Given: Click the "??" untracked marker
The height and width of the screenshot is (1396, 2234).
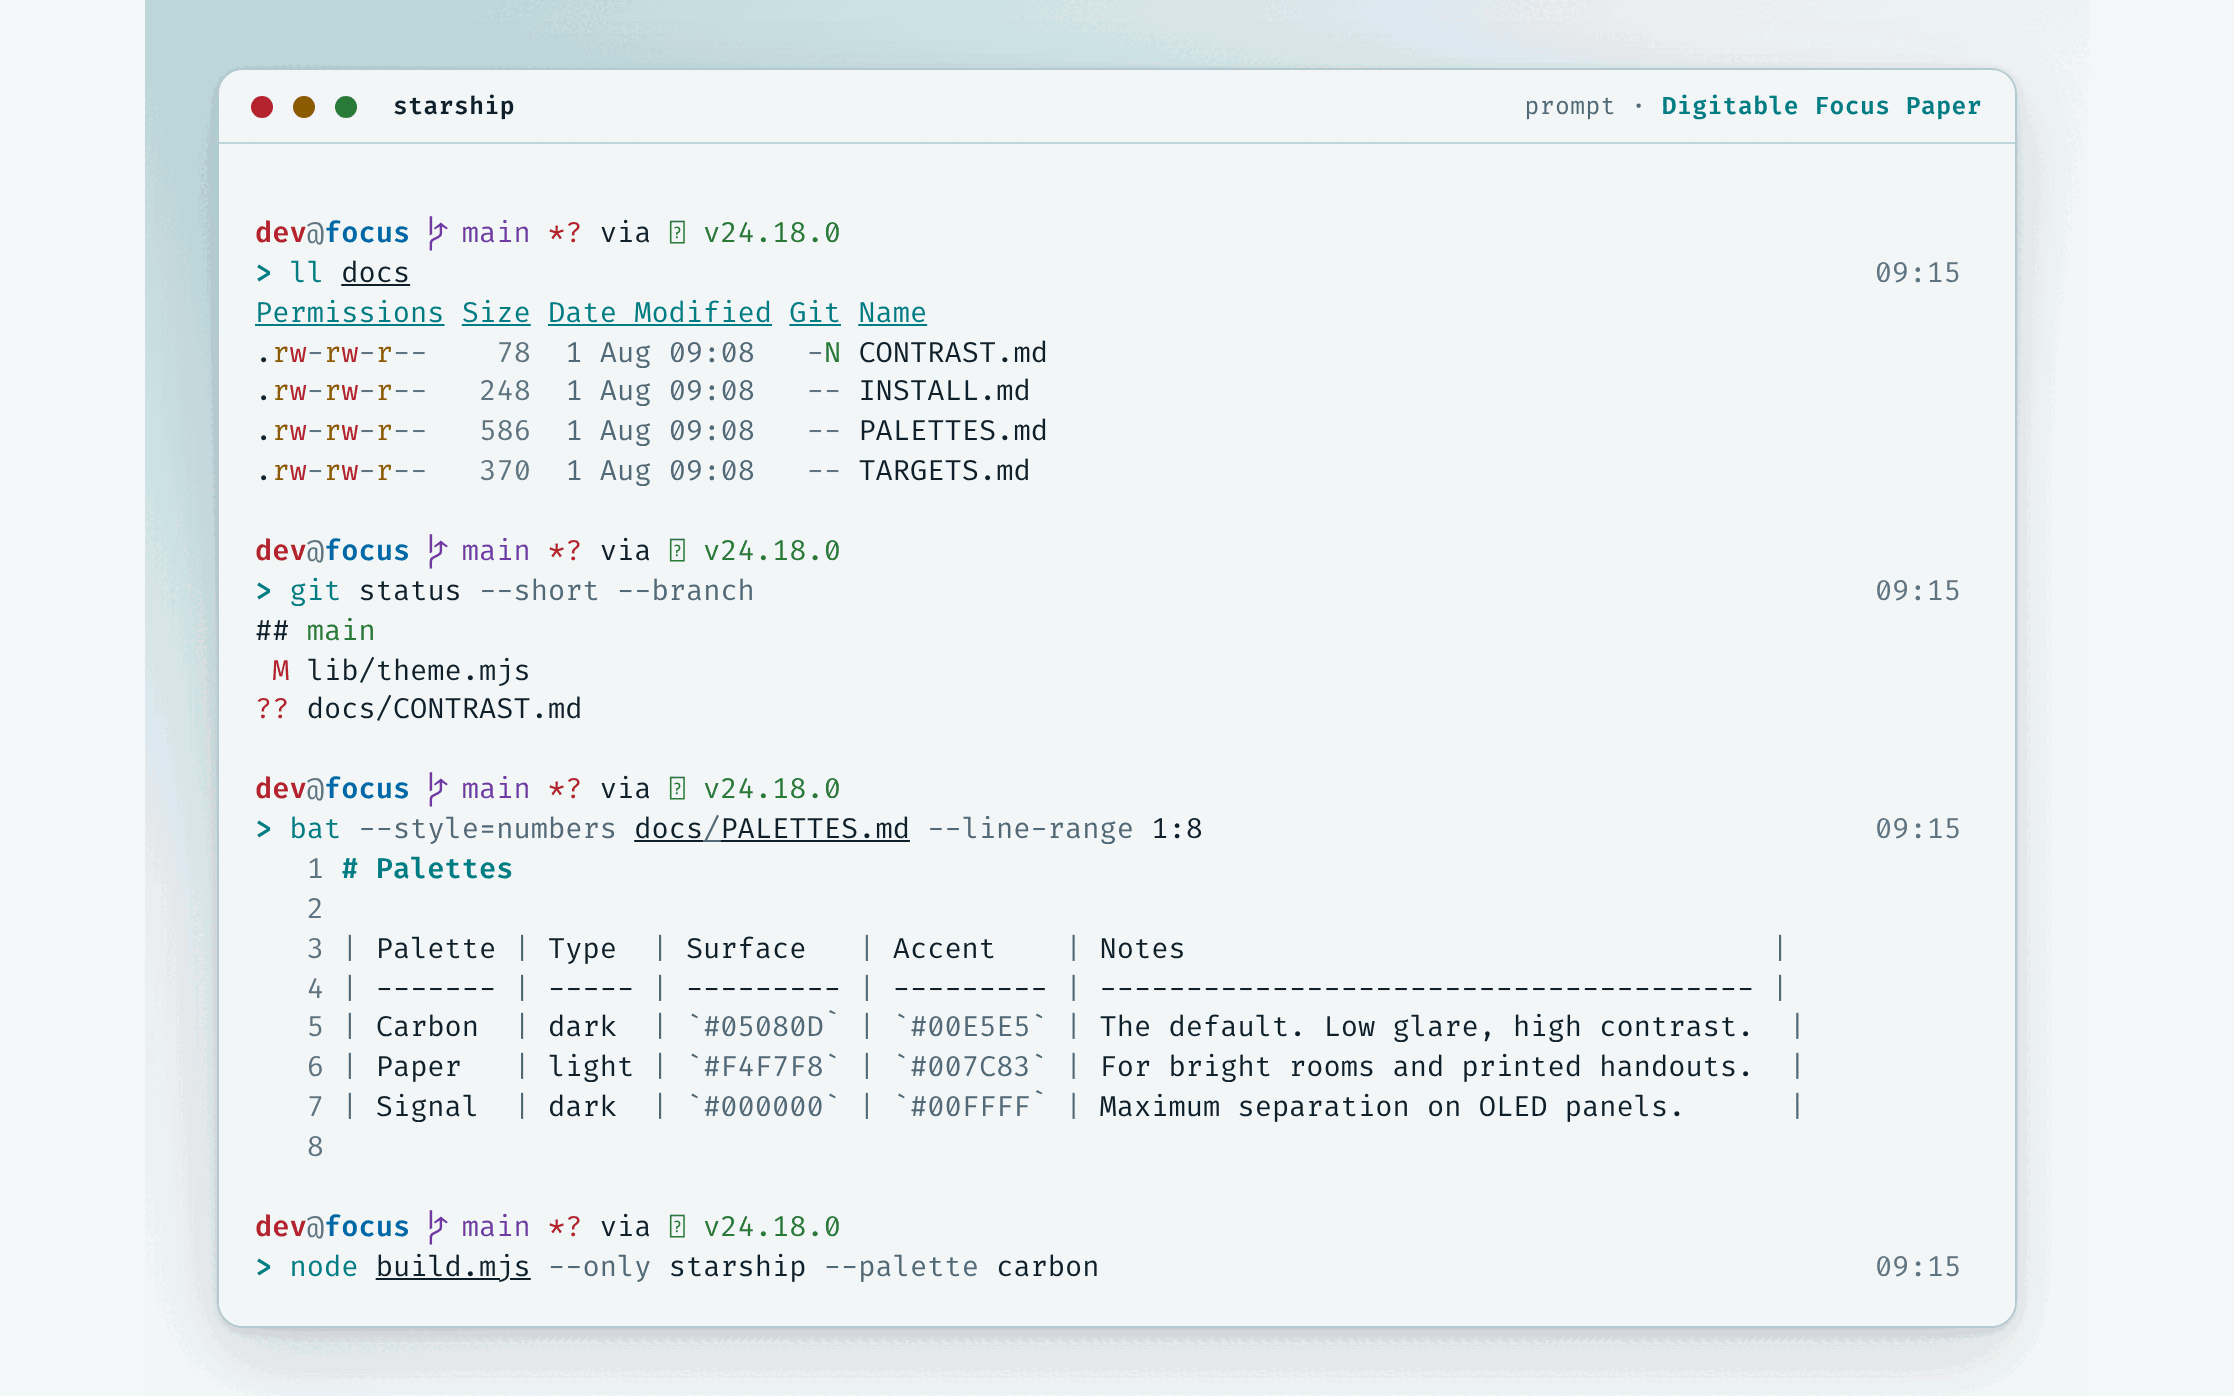Looking at the screenshot, I should 272,709.
